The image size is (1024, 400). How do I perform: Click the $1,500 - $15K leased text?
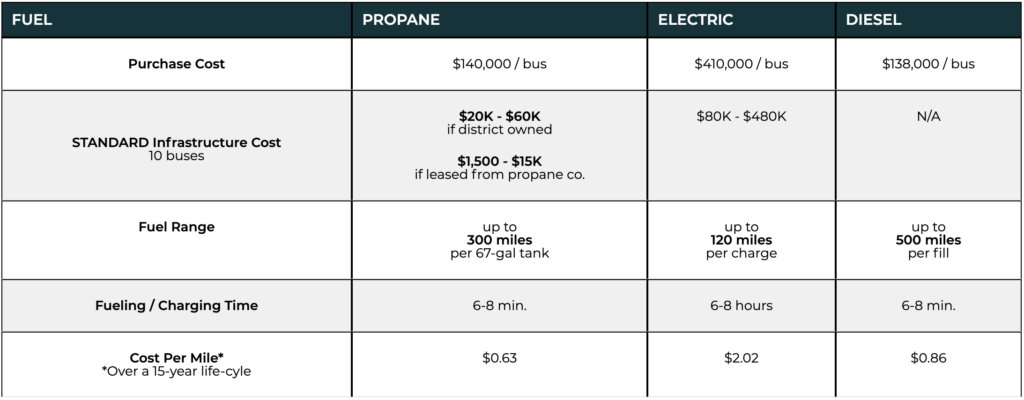pyautogui.click(x=500, y=168)
